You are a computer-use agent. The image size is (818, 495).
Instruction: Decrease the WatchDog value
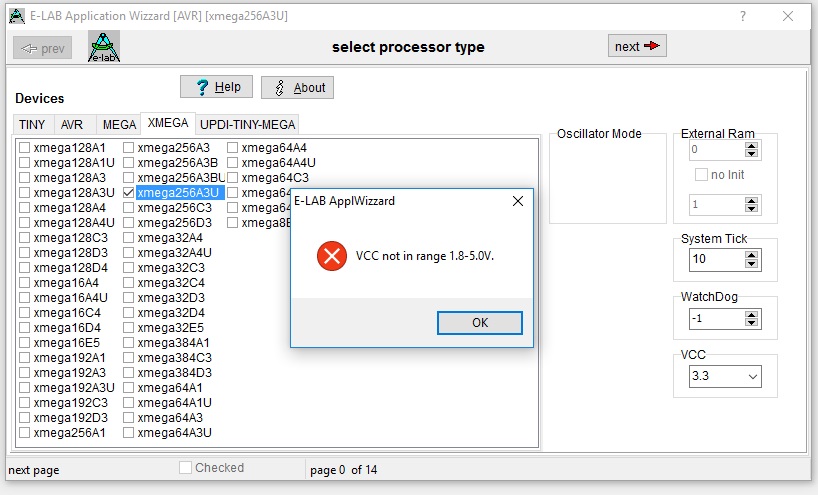coord(751,323)
